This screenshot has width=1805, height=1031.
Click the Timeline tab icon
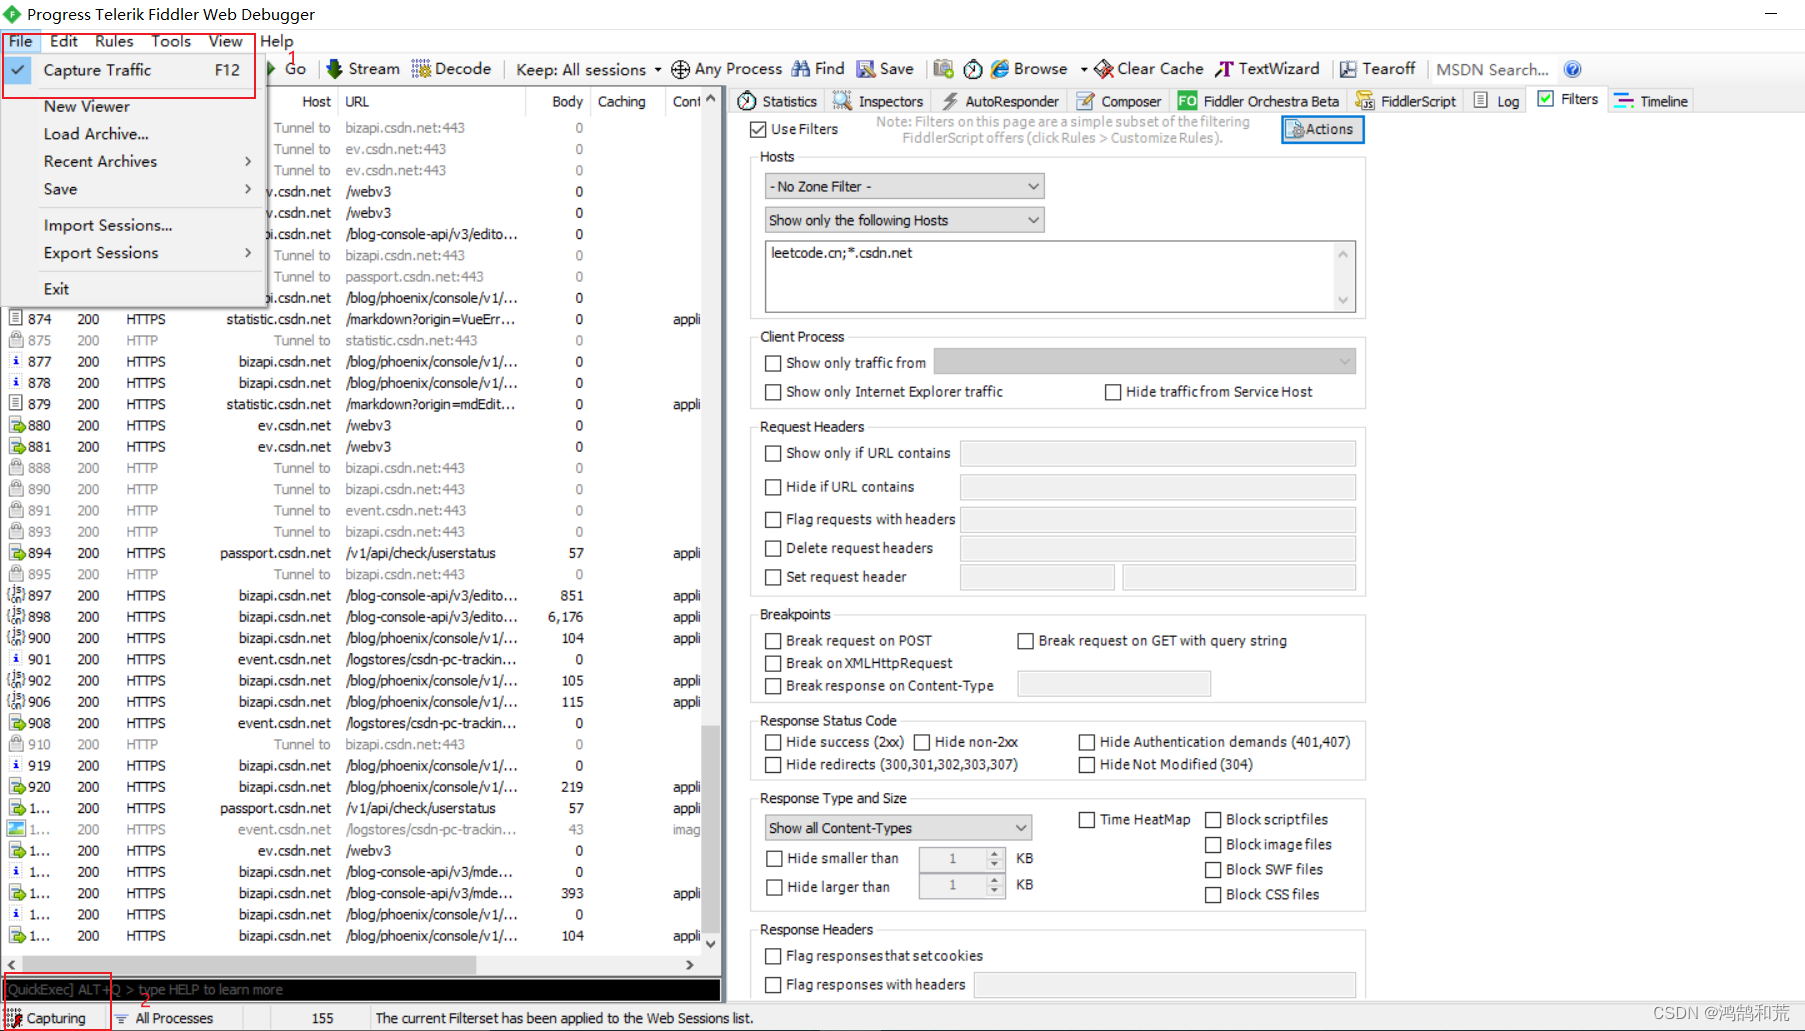[x=1624, y=101]
